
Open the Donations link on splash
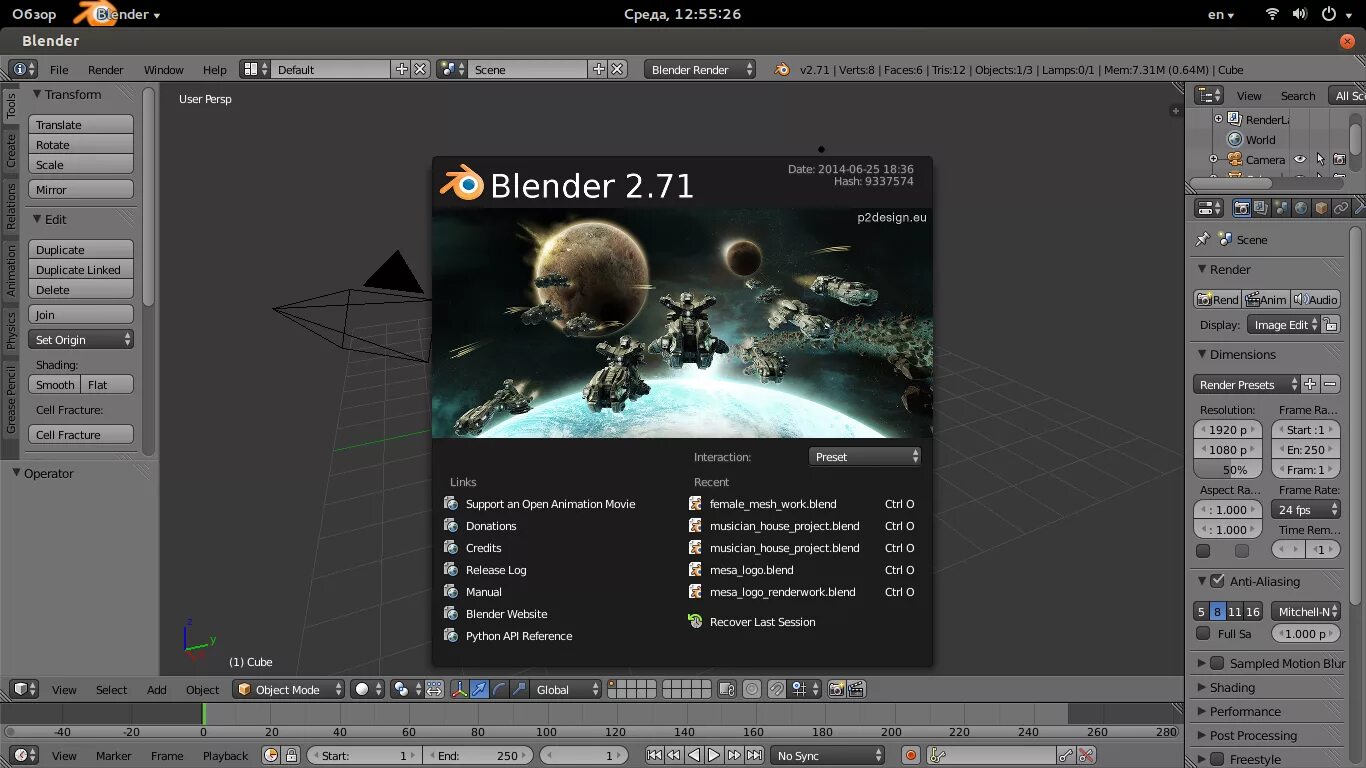coord(491,526)
